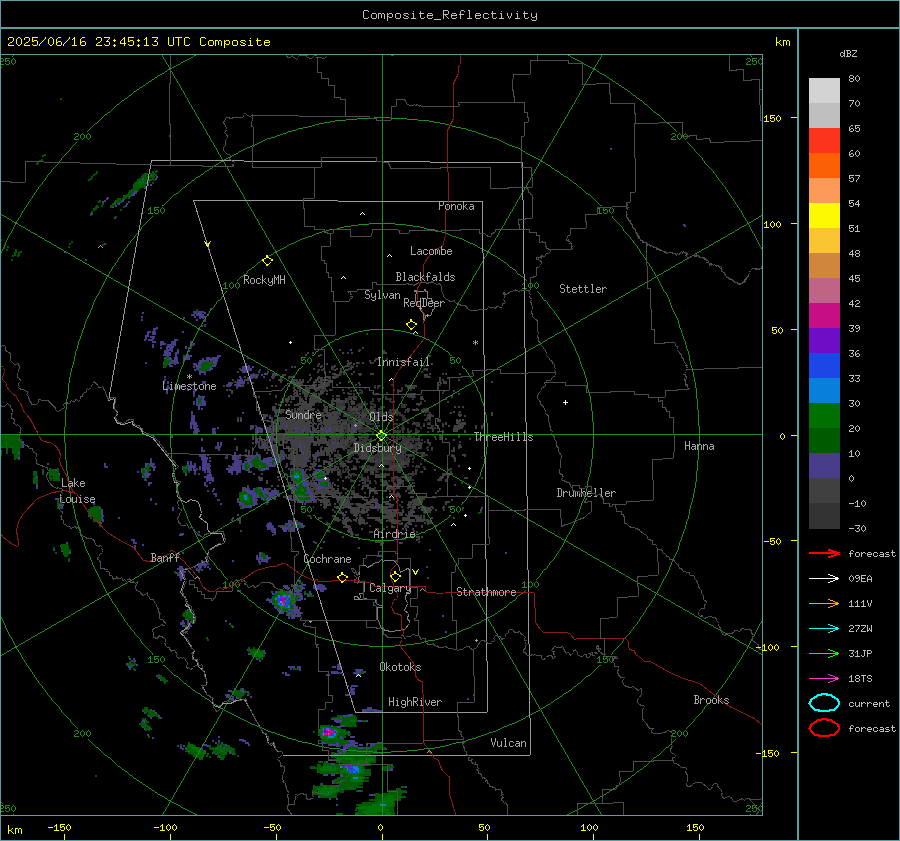Click the Stettler map label

click(x=583, y=289)
